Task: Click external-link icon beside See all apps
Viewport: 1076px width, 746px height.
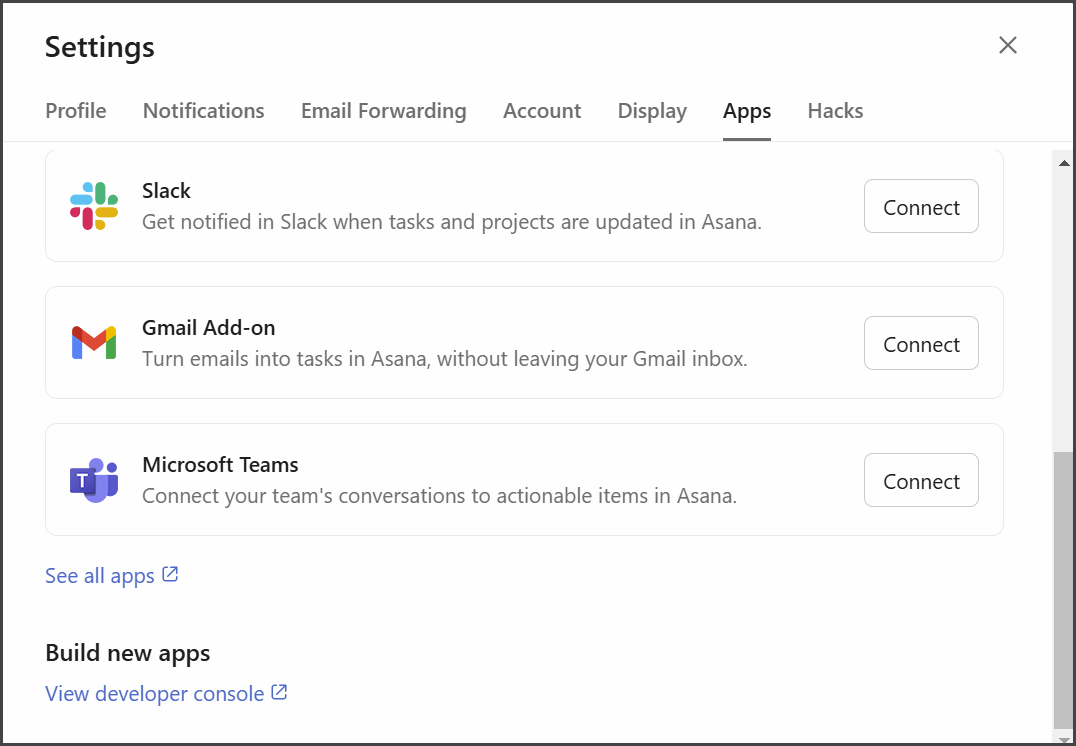Action: point(171,575)
